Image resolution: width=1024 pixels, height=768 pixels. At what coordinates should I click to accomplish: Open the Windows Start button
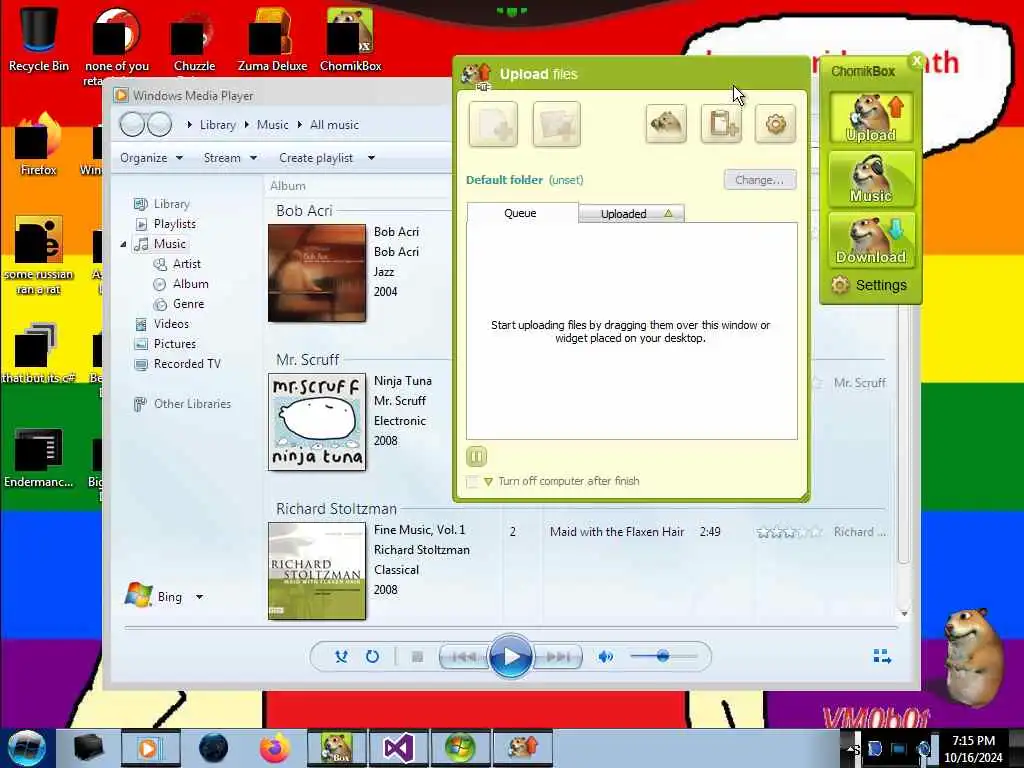click(26, 748)
